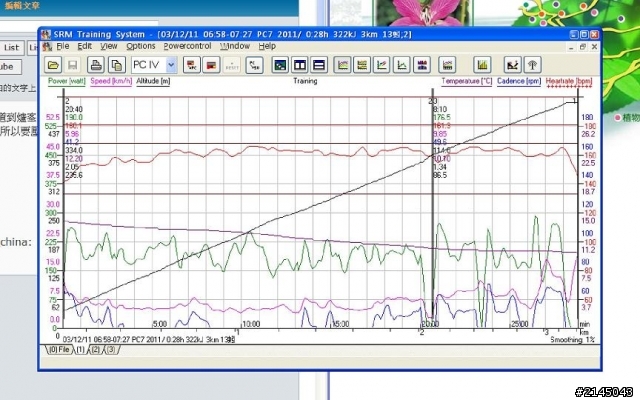Image resolution: width=640 pixels, height=400 pixels.
Task: Click the Cadence [rpm] channel label
Action: click(521, 80)
